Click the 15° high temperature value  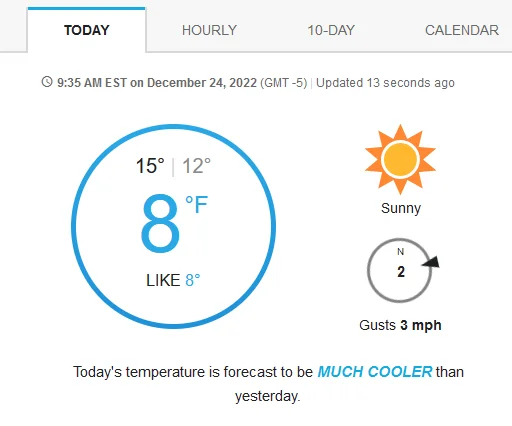point(150,166)
